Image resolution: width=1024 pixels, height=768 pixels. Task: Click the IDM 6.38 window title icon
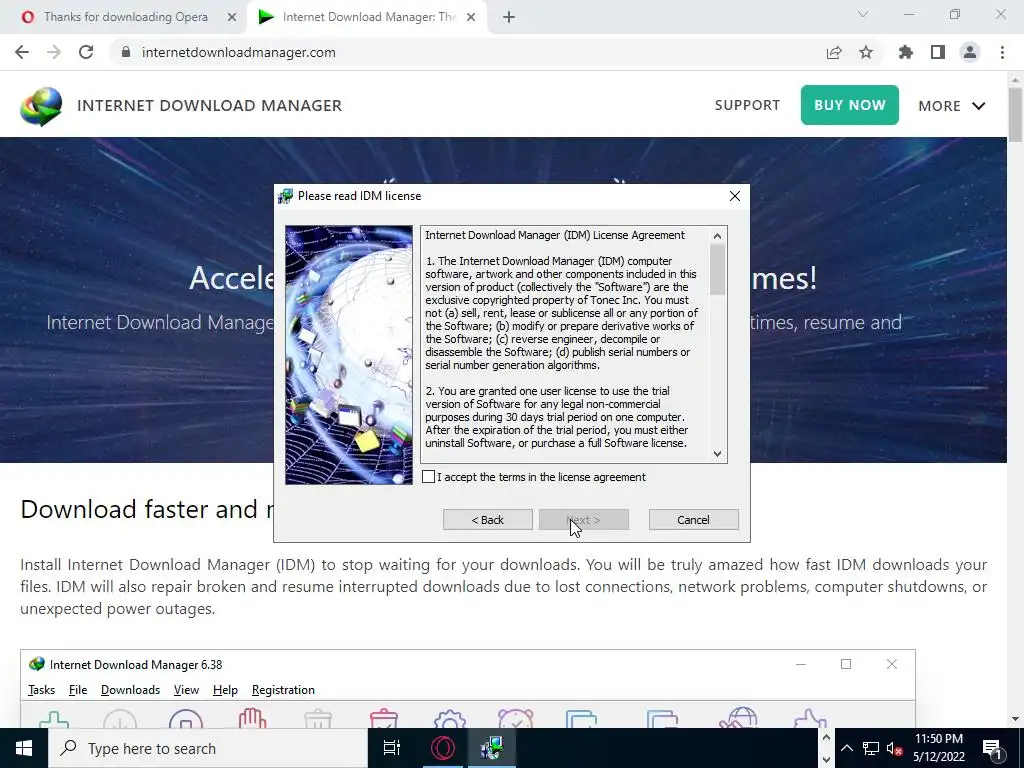(37, 664)
